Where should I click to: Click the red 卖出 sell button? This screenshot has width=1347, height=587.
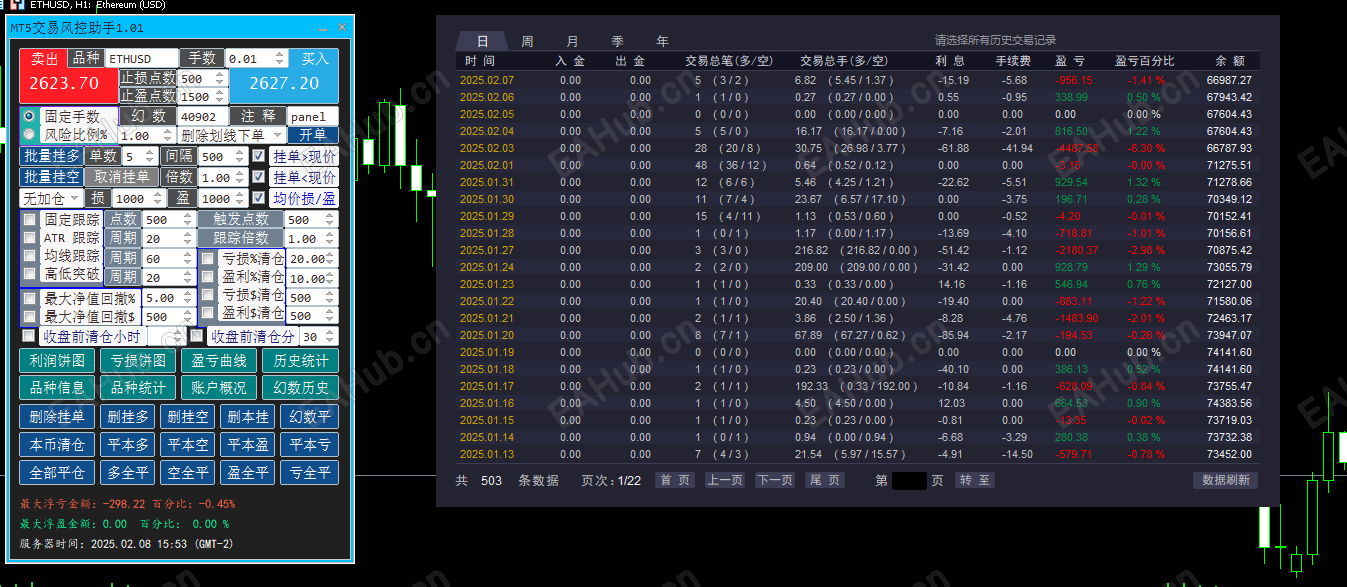pos(44,59)
